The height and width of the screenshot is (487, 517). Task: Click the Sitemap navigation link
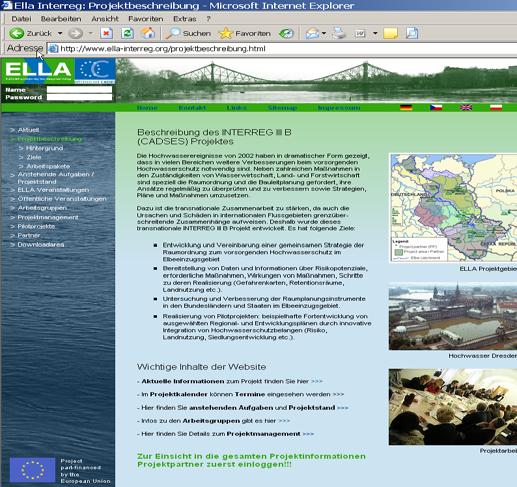click(282, 108)
